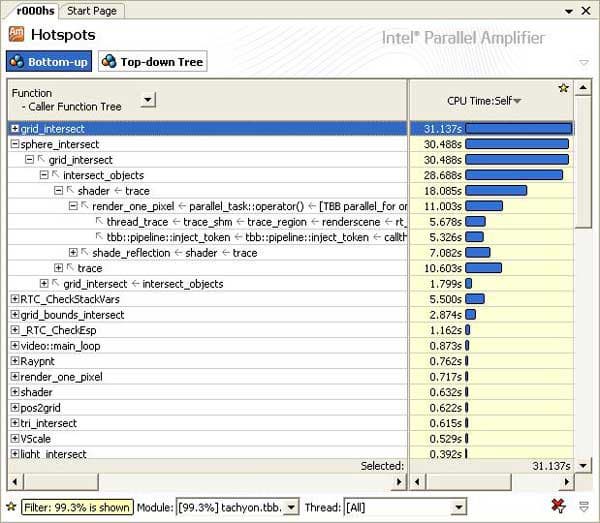This screenshot has width=600, height=523.
Task: Open the Thread filter dropdown
Action: pos(458,508)
